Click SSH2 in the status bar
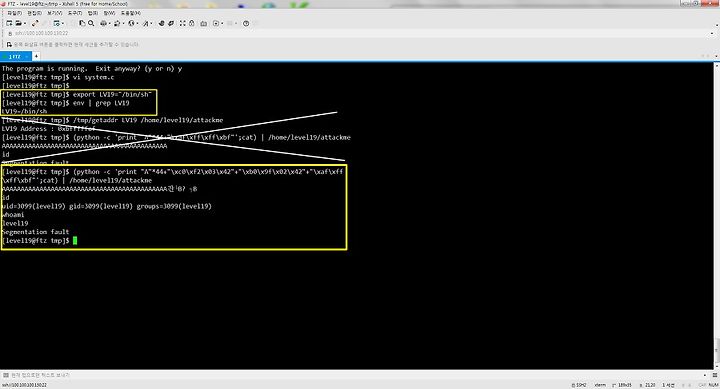The width and height of the screenshot is (720, 389). 580,385
